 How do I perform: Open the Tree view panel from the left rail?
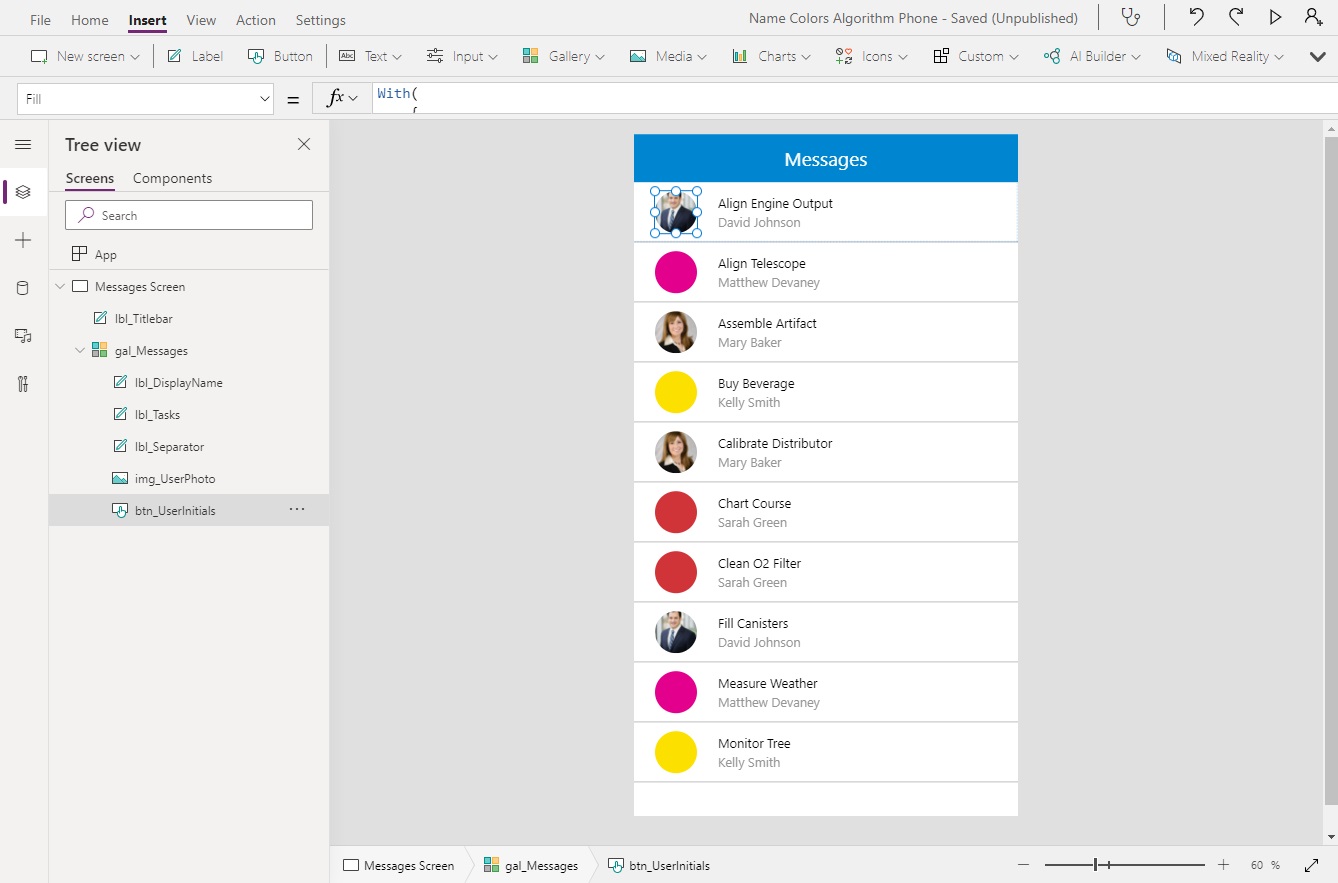point(23,192)
